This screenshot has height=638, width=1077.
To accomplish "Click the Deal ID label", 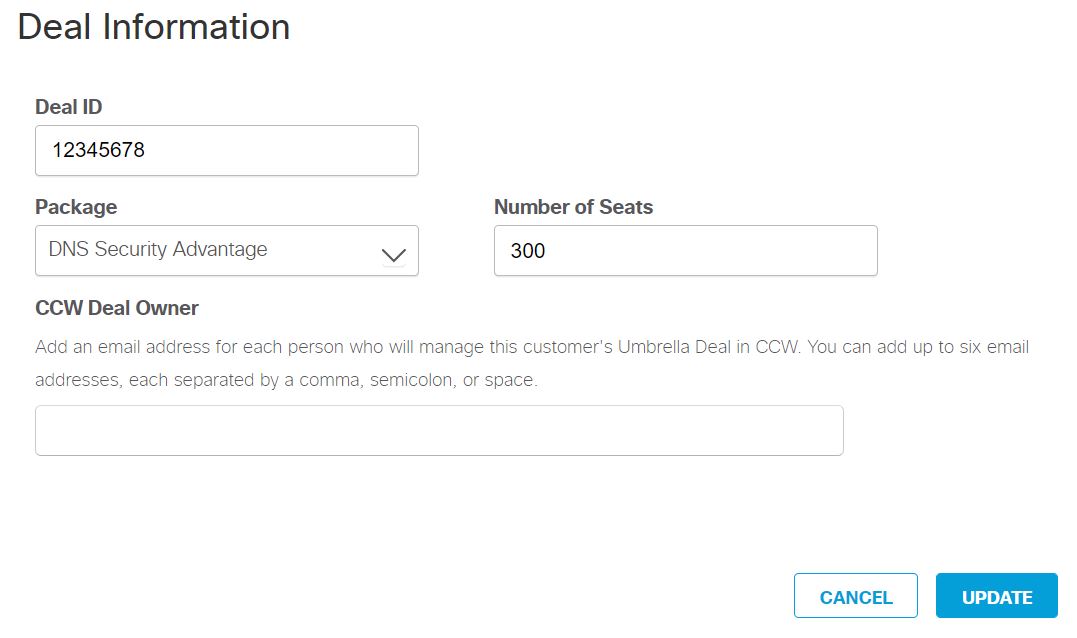I will point(68,107).
